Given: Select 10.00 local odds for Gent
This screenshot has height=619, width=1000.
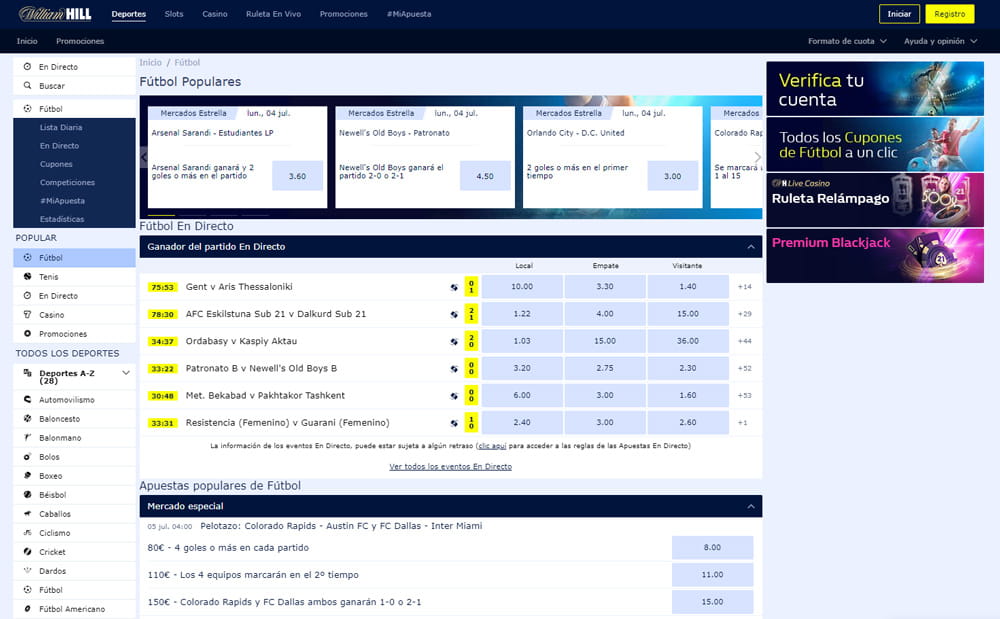Looking at the screenshot, I should pyautogui.click(x=522, y=287).
